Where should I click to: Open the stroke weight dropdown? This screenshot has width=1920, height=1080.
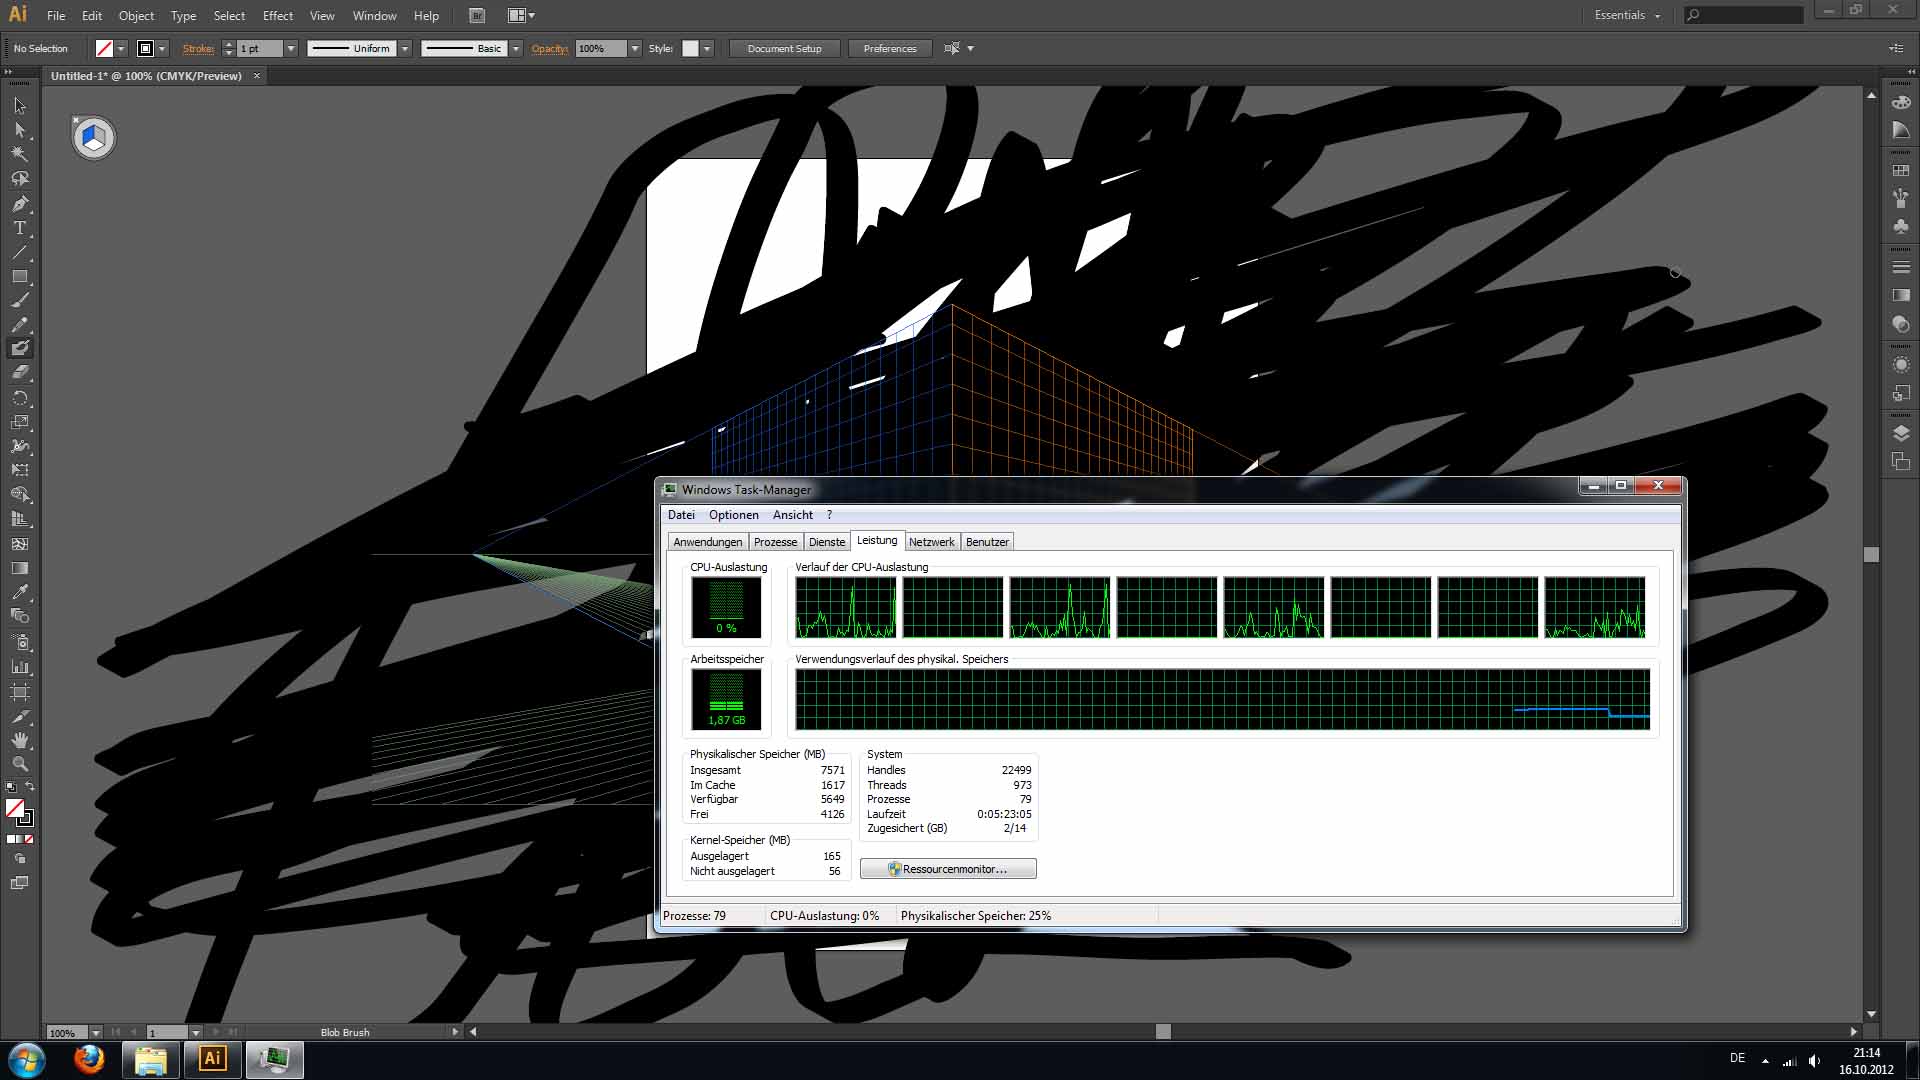click(291, 48)
